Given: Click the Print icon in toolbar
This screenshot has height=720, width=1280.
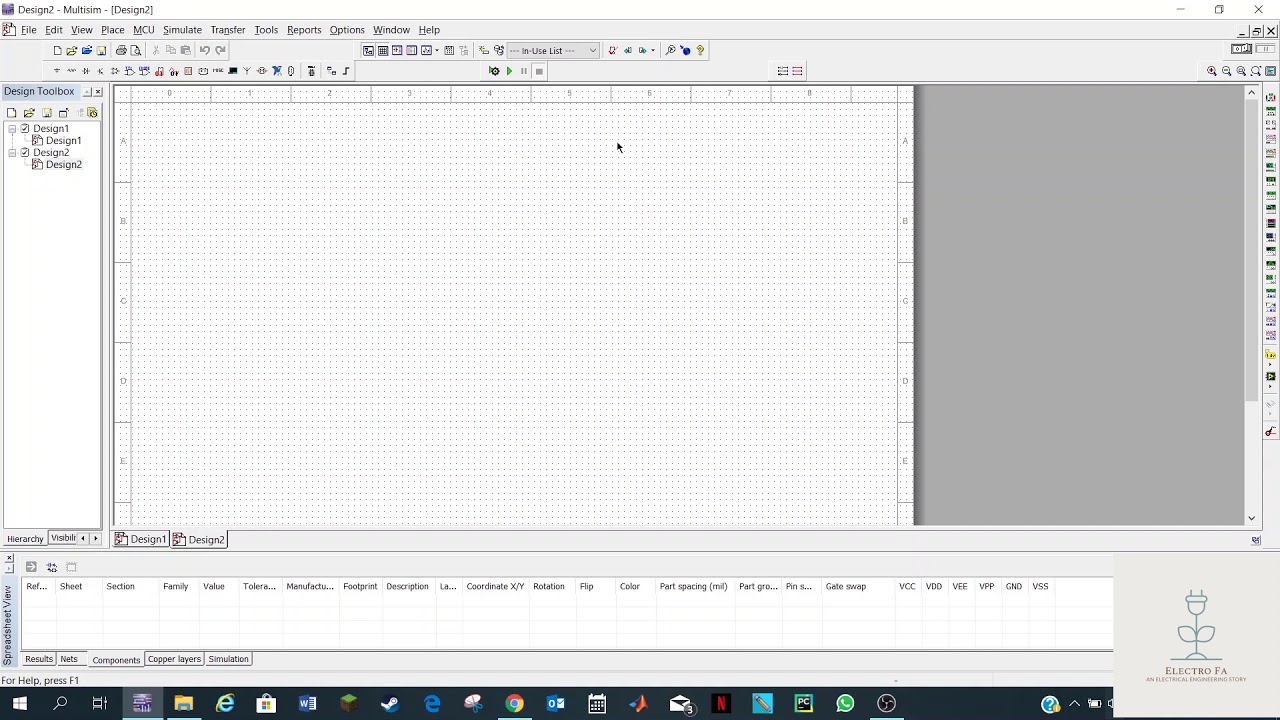Looking at the screenshot, I should pyautogui.click(x=121, y=50).
